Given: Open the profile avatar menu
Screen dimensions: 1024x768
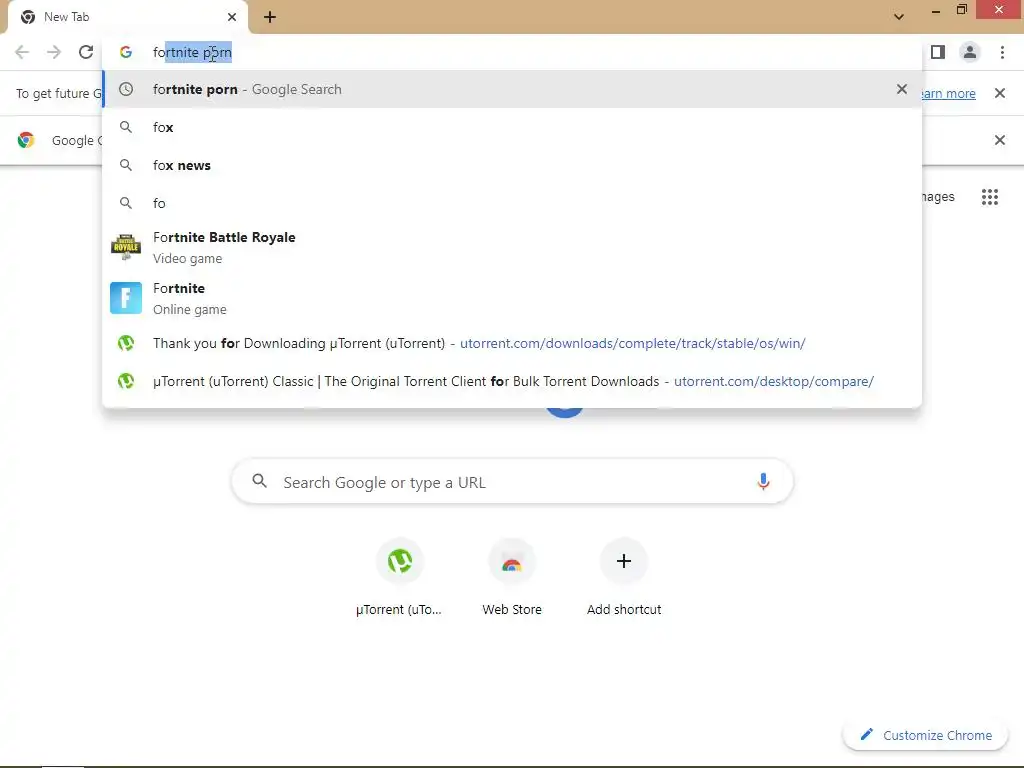Looking at the screenshot, I should tap(970, 52).
